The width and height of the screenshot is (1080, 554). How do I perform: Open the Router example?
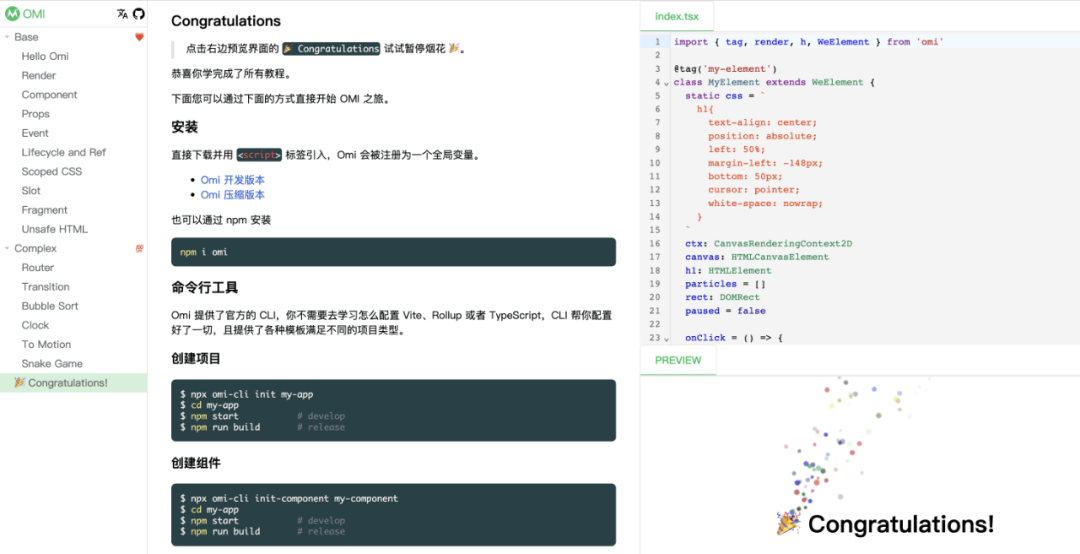pos(37,267)
